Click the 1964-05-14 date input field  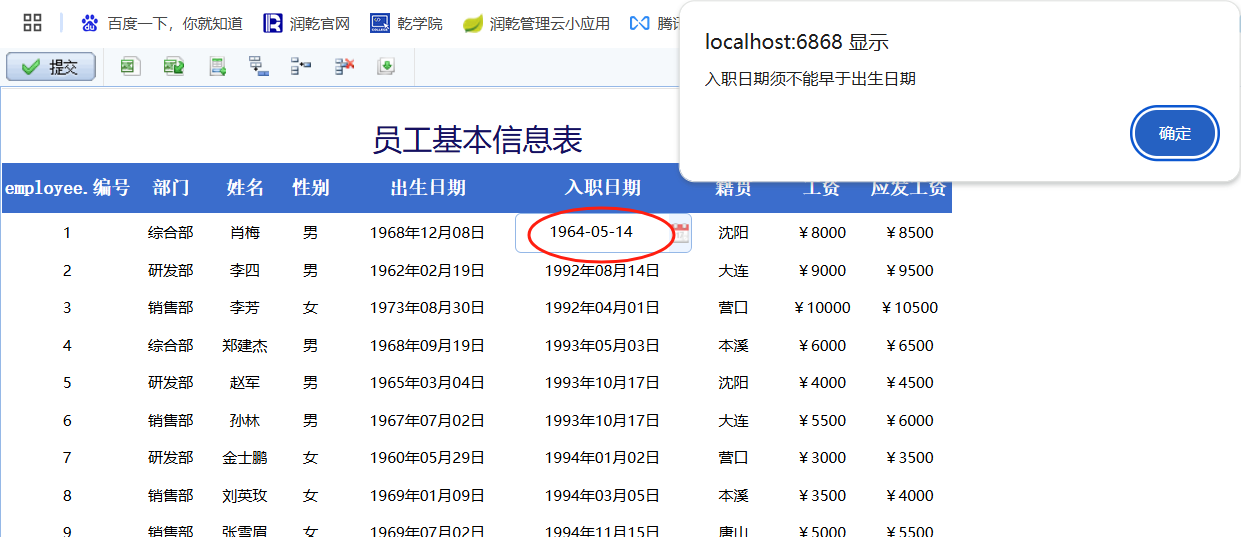(x=591, y=232)
